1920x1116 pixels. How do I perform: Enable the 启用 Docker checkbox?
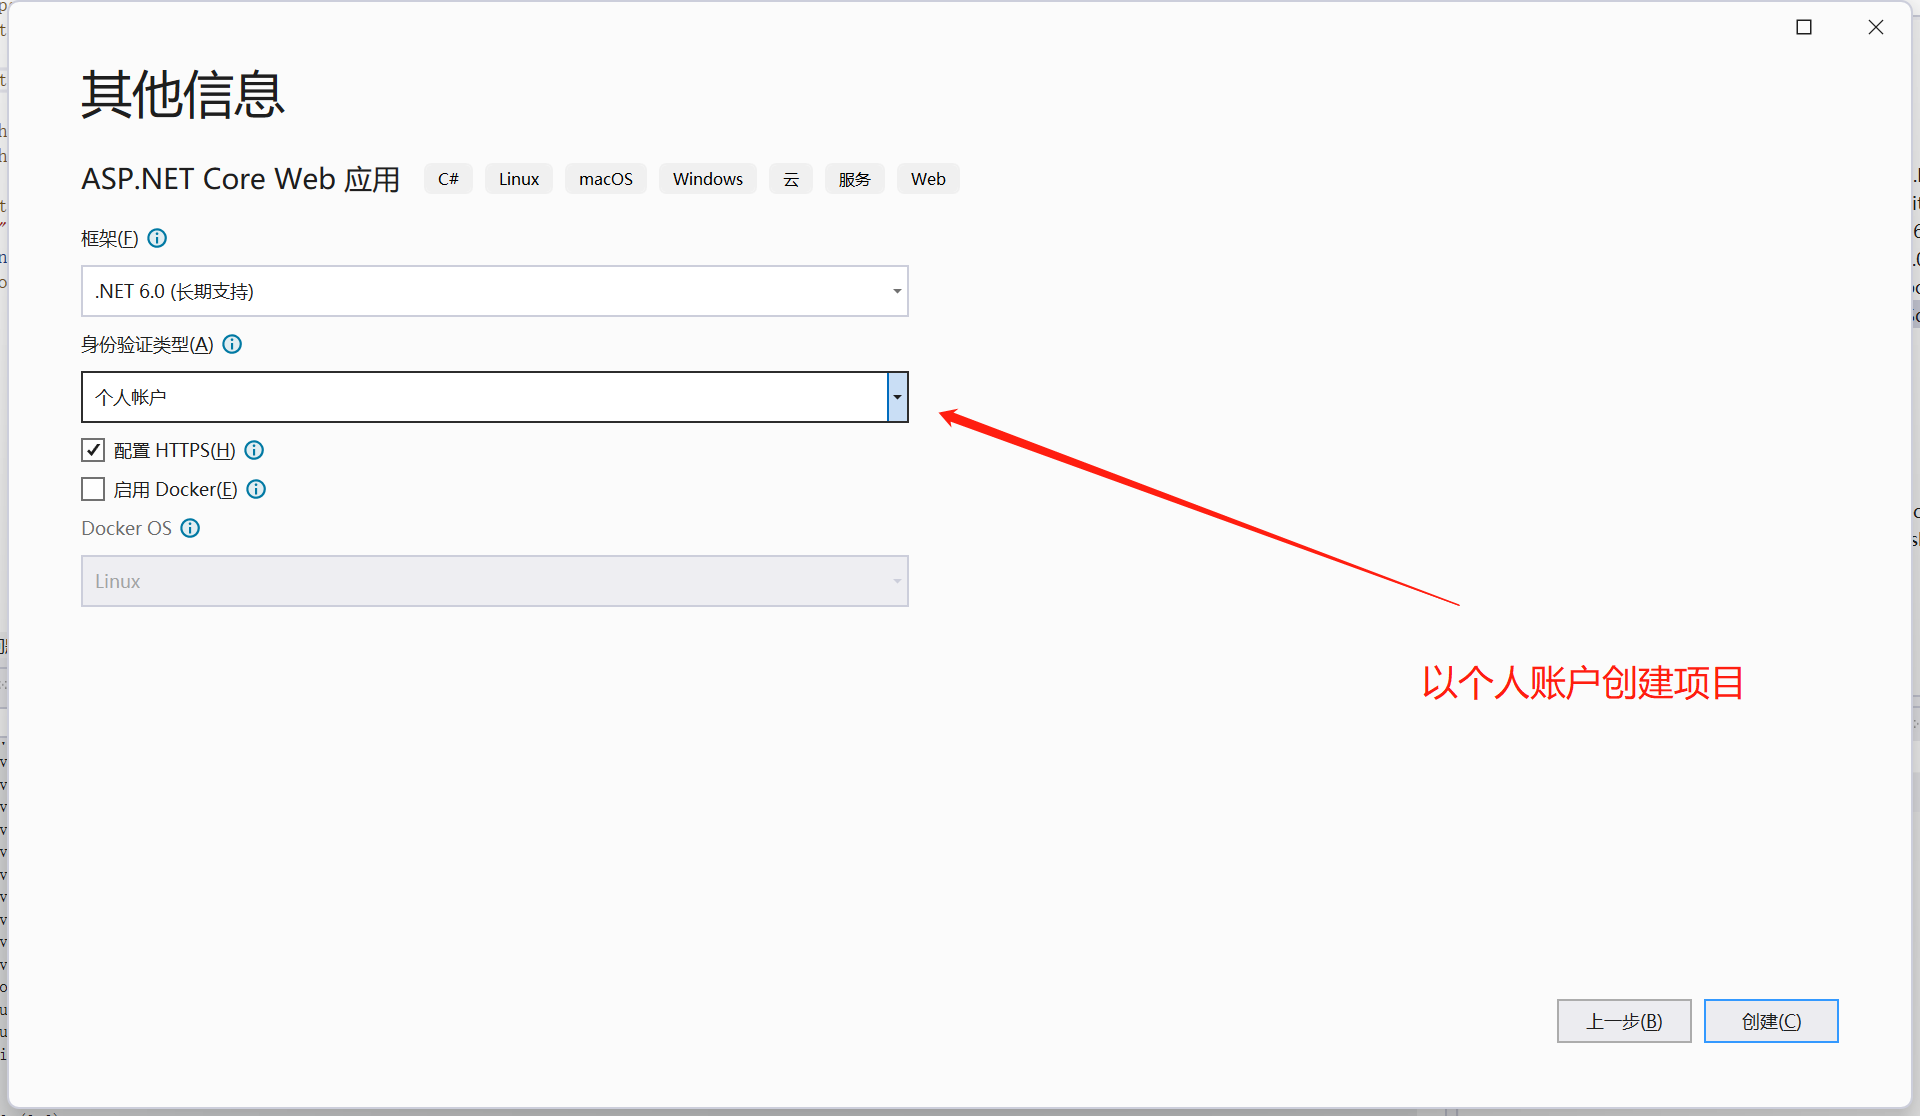(93, 489)
